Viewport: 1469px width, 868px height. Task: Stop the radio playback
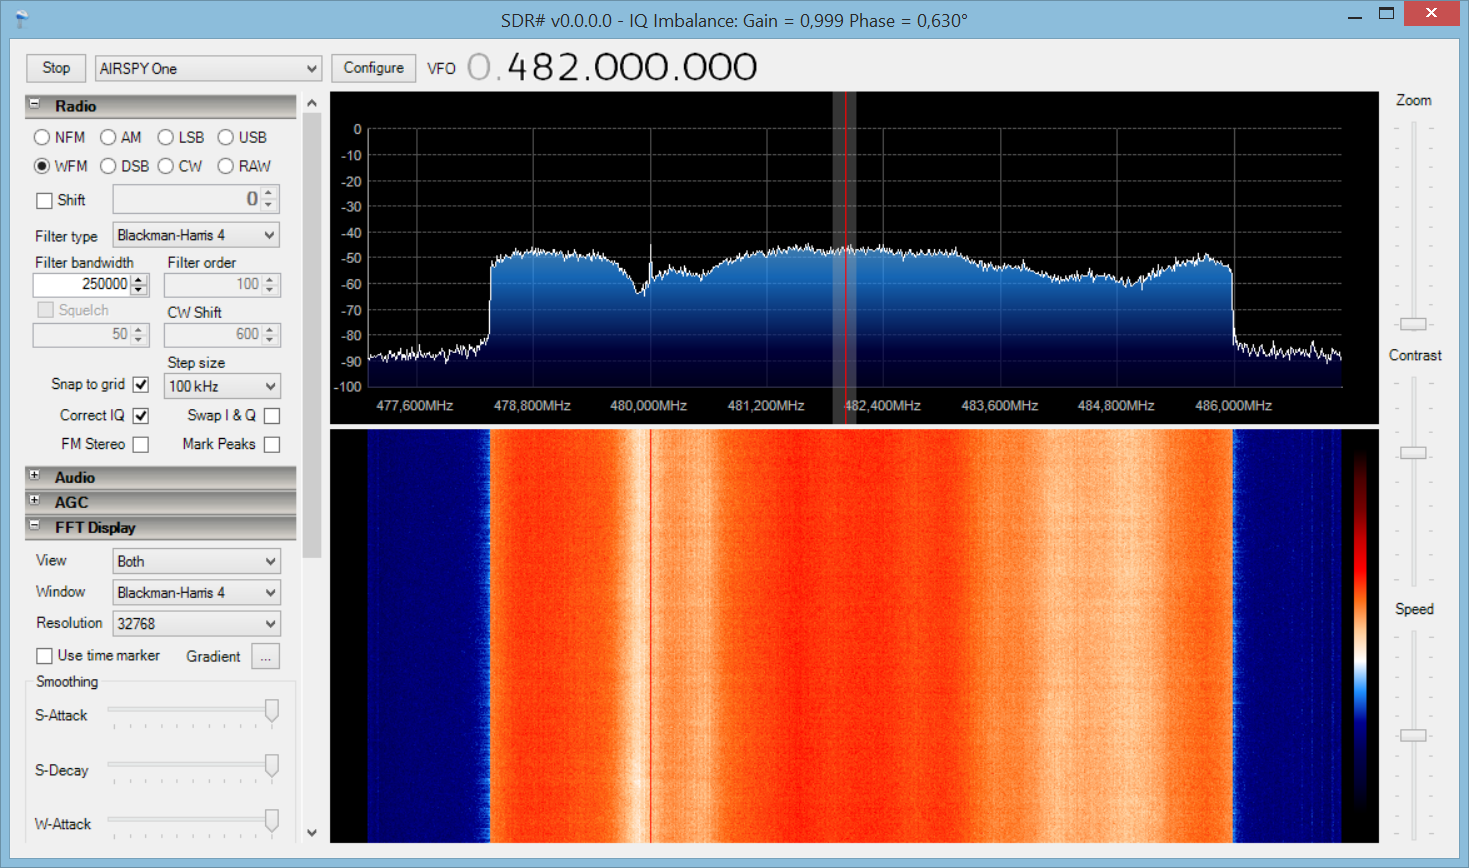56,68
